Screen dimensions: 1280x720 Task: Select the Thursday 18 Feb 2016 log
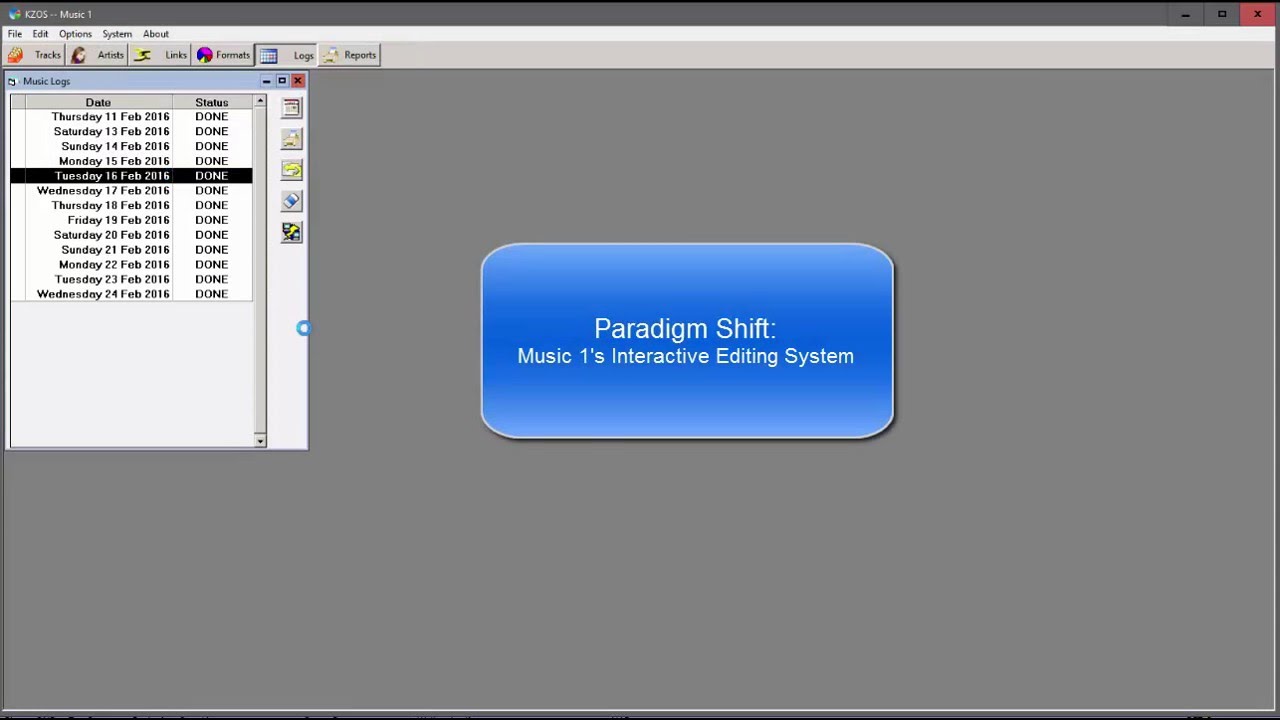pos(131,205)
